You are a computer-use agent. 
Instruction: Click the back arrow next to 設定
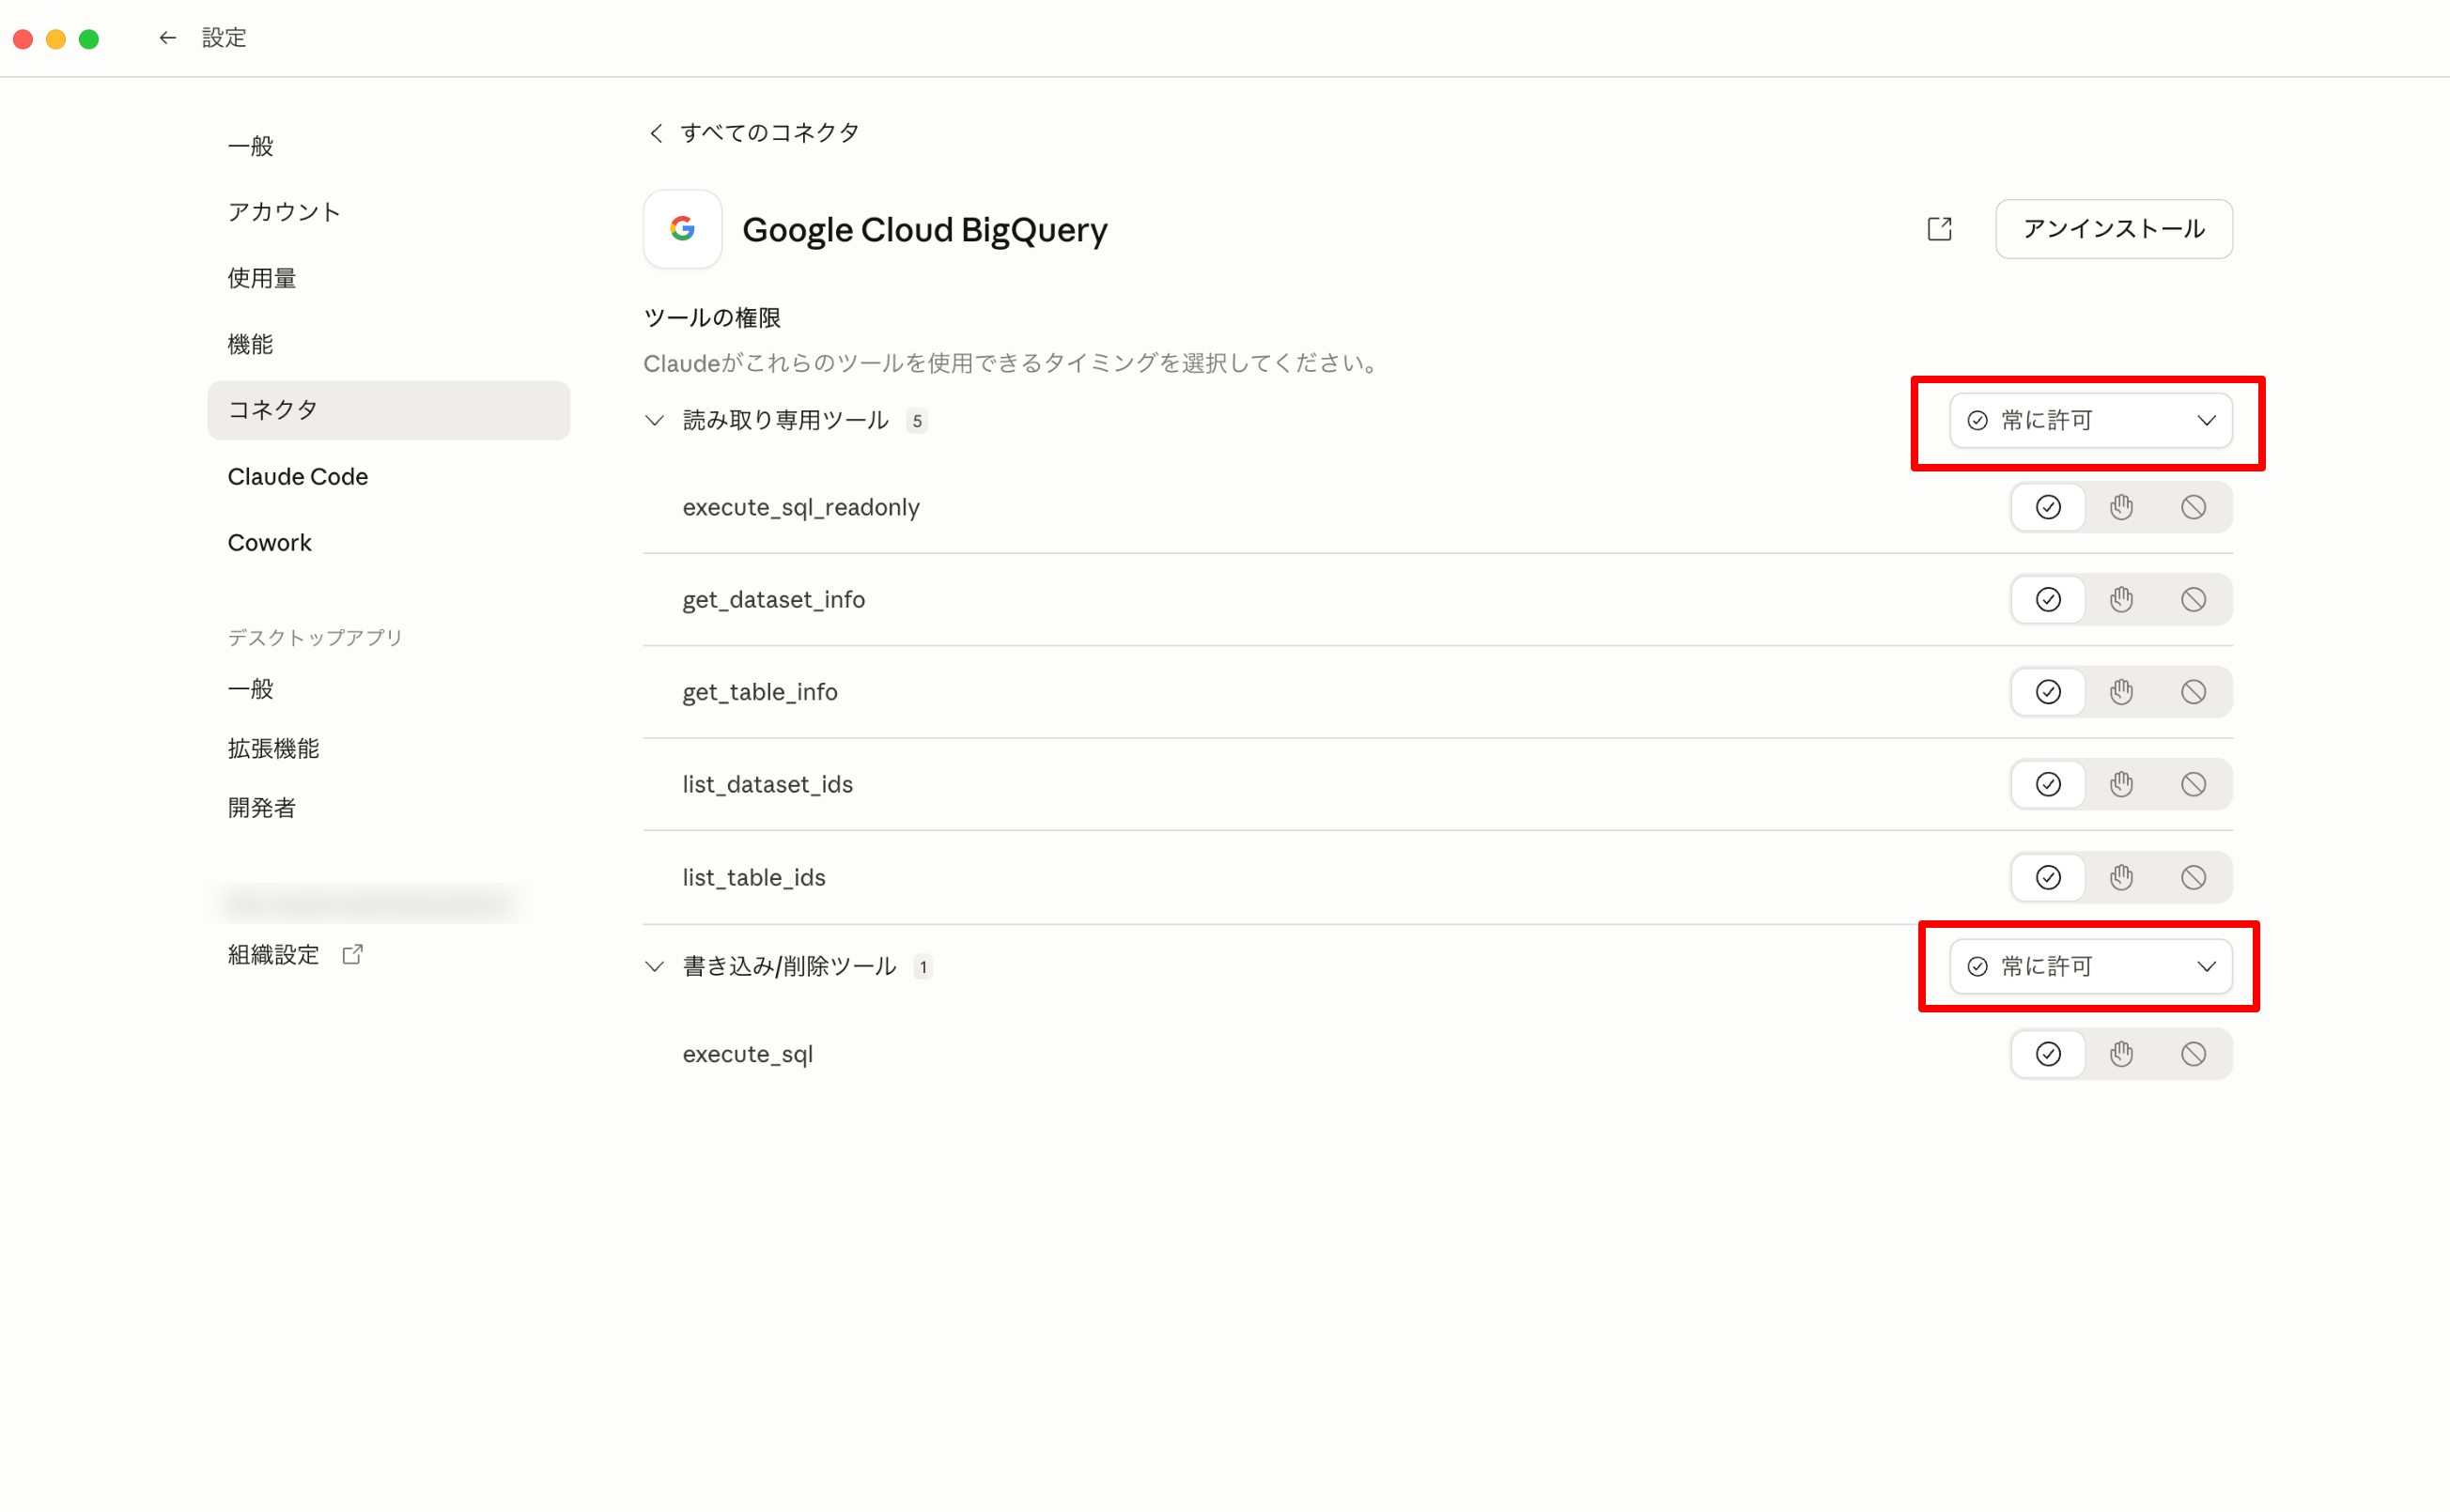pos(167,38)
